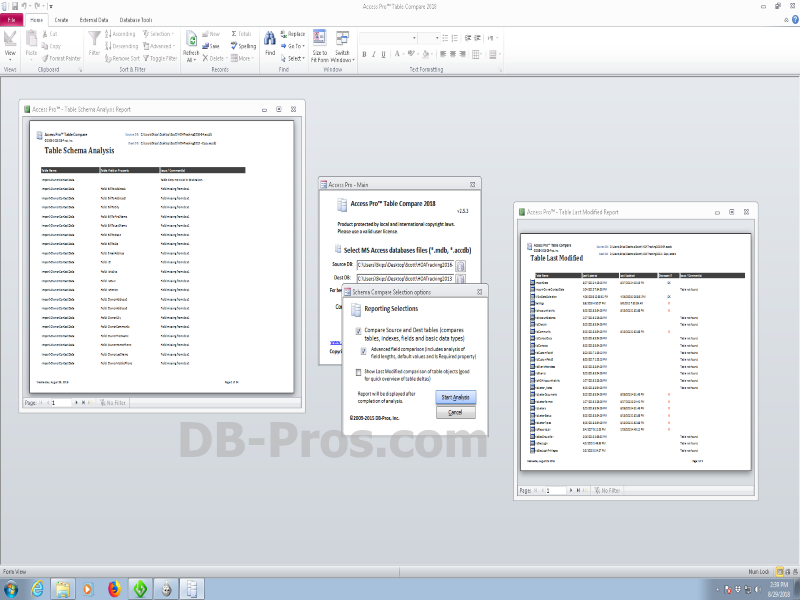The width and height of the screenshot is (800, 600).
Task: Toggle Compare Source and Dest tables checkbox
Action: coord(359,331)
